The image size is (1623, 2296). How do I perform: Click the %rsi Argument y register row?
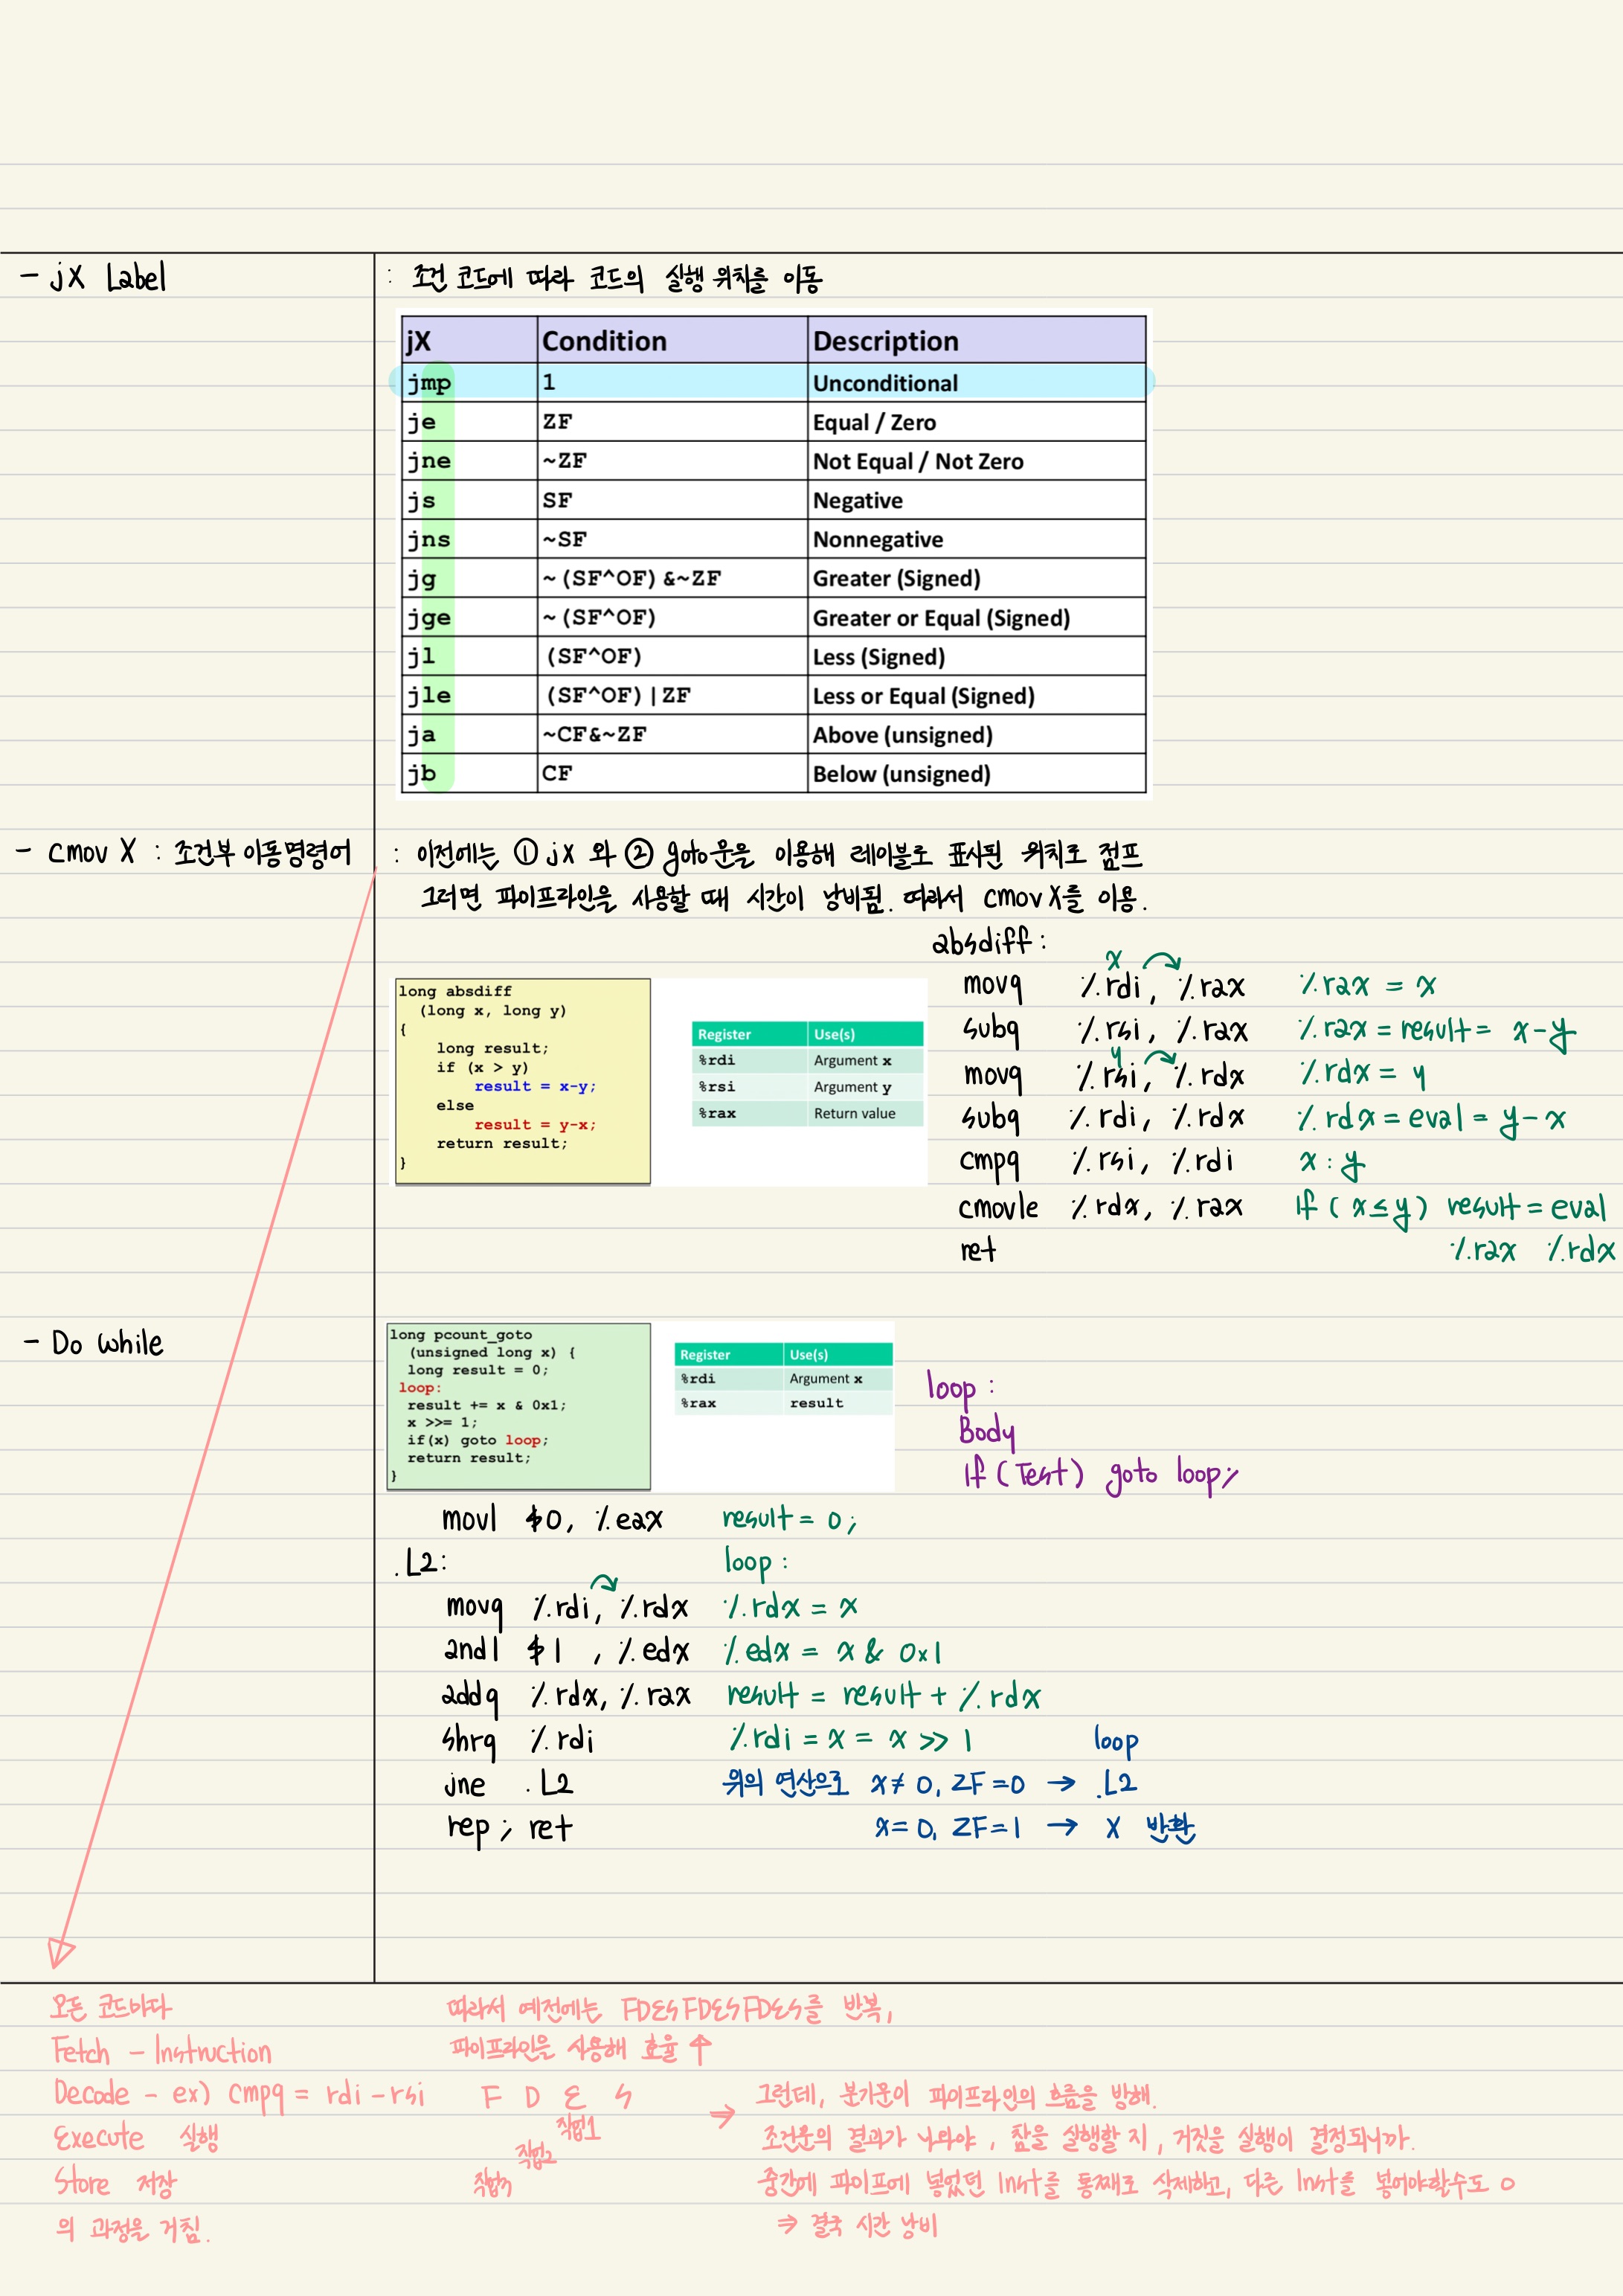coord(806,1087)
